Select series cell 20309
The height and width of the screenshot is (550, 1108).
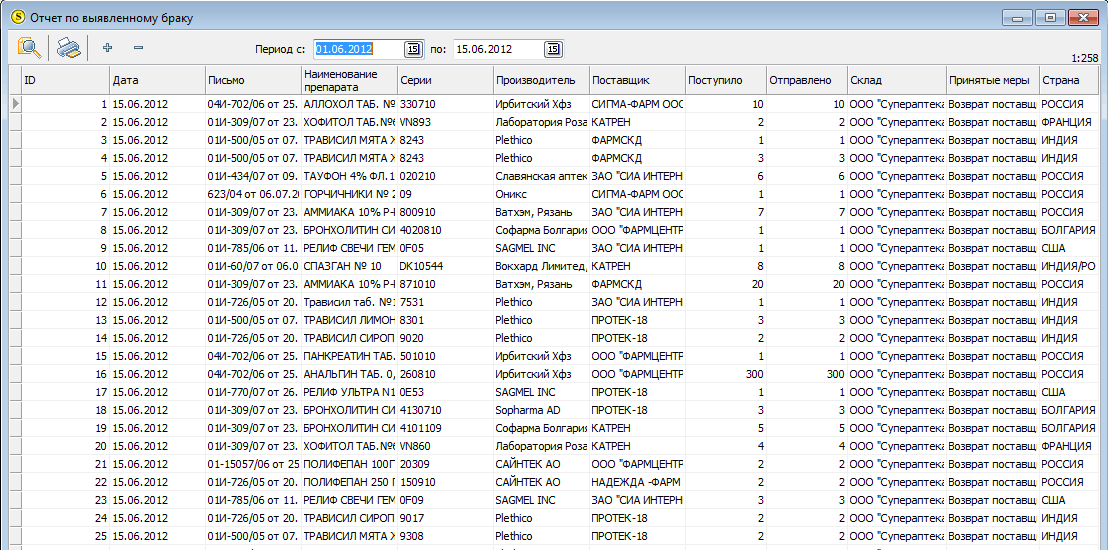[x=446, y=464]
